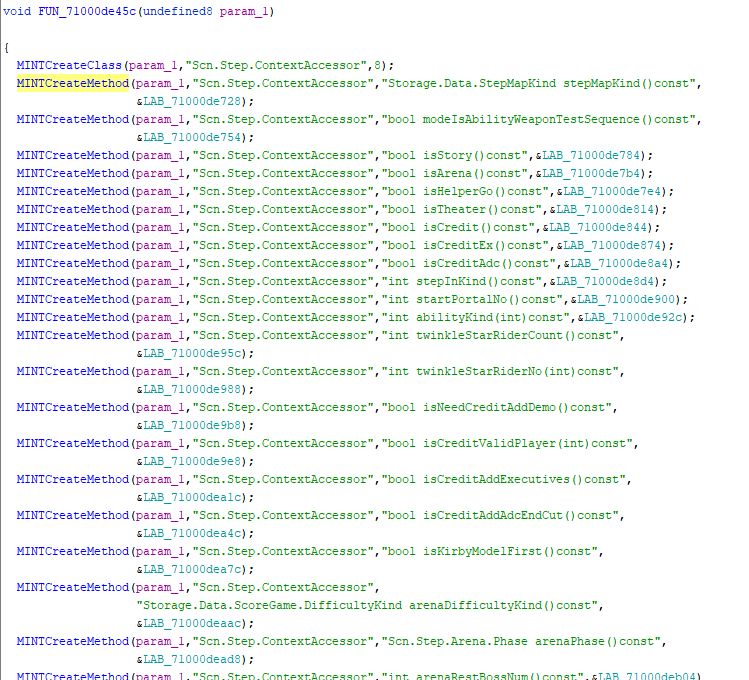Click the FUN_71000de45c function name
Image resolution: width=749 pixels, height=680 pixels.
(87, 11)
